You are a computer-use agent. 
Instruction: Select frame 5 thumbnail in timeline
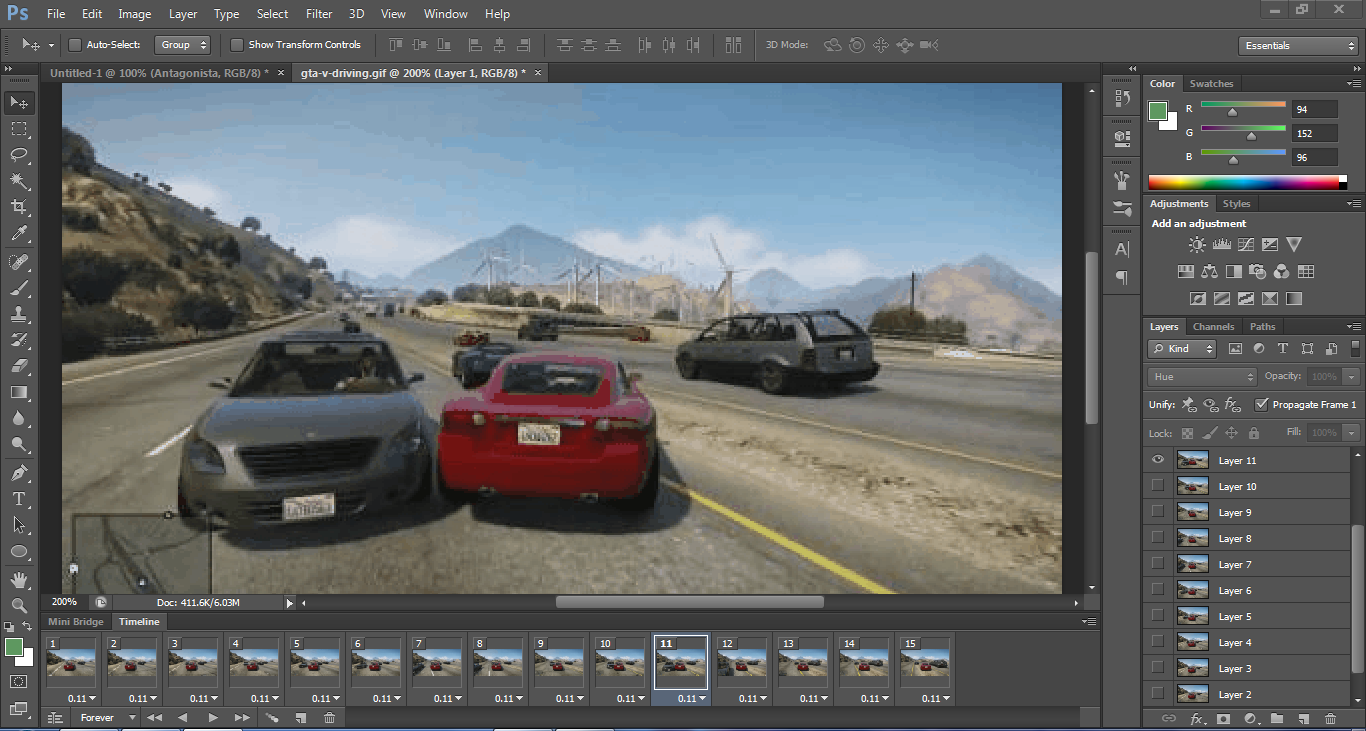pos(315,661)
